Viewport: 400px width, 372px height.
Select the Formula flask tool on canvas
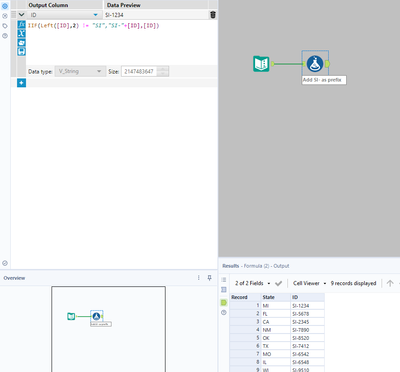(x=315, y=64)
